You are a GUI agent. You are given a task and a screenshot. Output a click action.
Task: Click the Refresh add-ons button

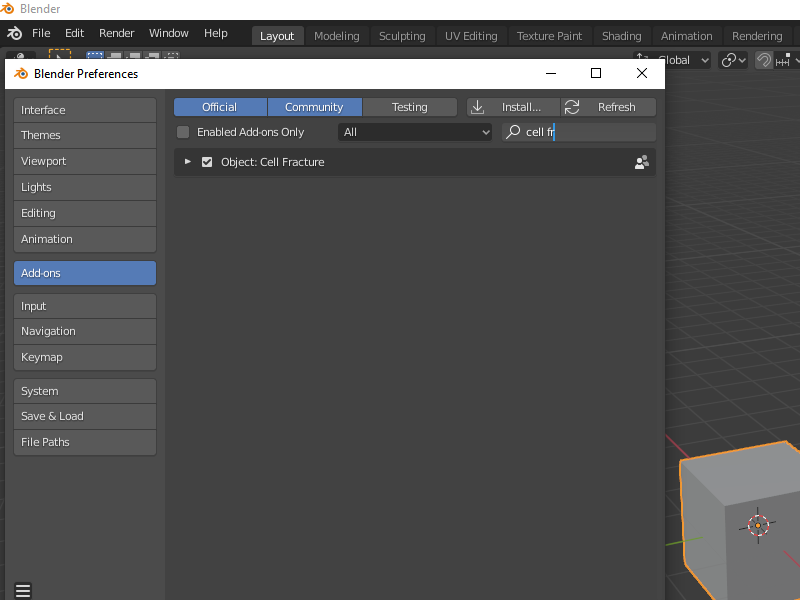point(609,107)
